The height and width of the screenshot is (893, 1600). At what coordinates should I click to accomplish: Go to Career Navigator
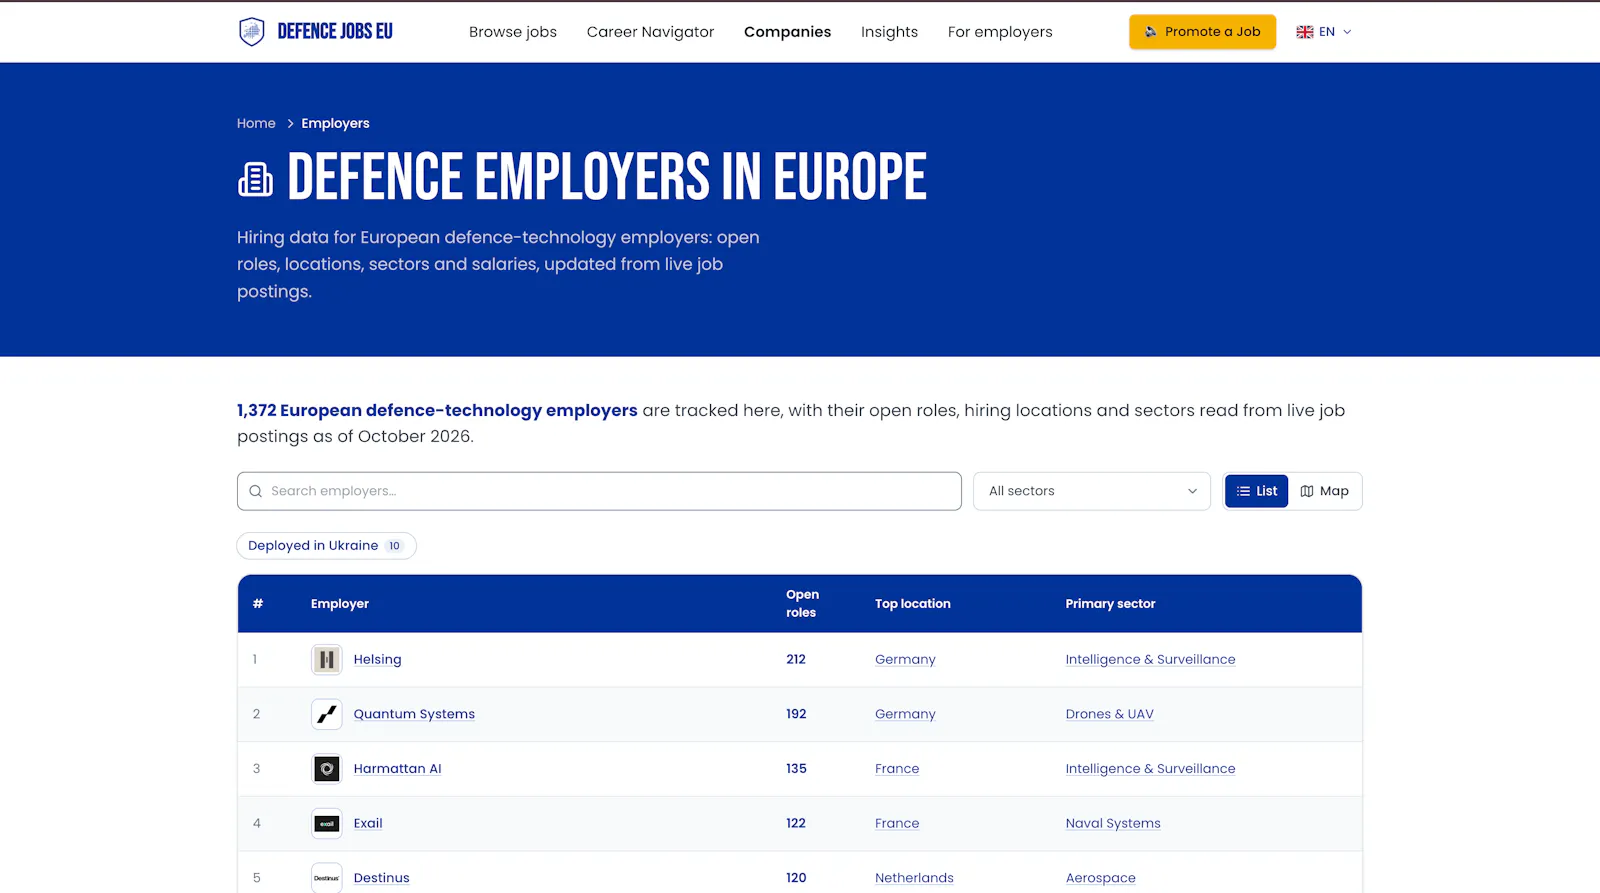click(651, 32)
